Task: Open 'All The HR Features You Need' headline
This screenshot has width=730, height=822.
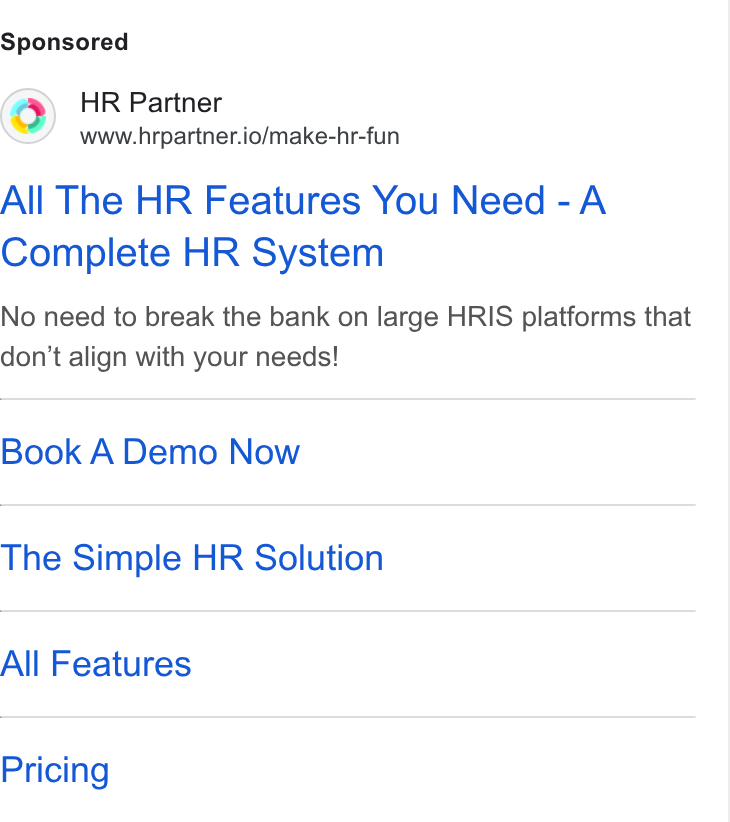Action: (x=303, y=226)
